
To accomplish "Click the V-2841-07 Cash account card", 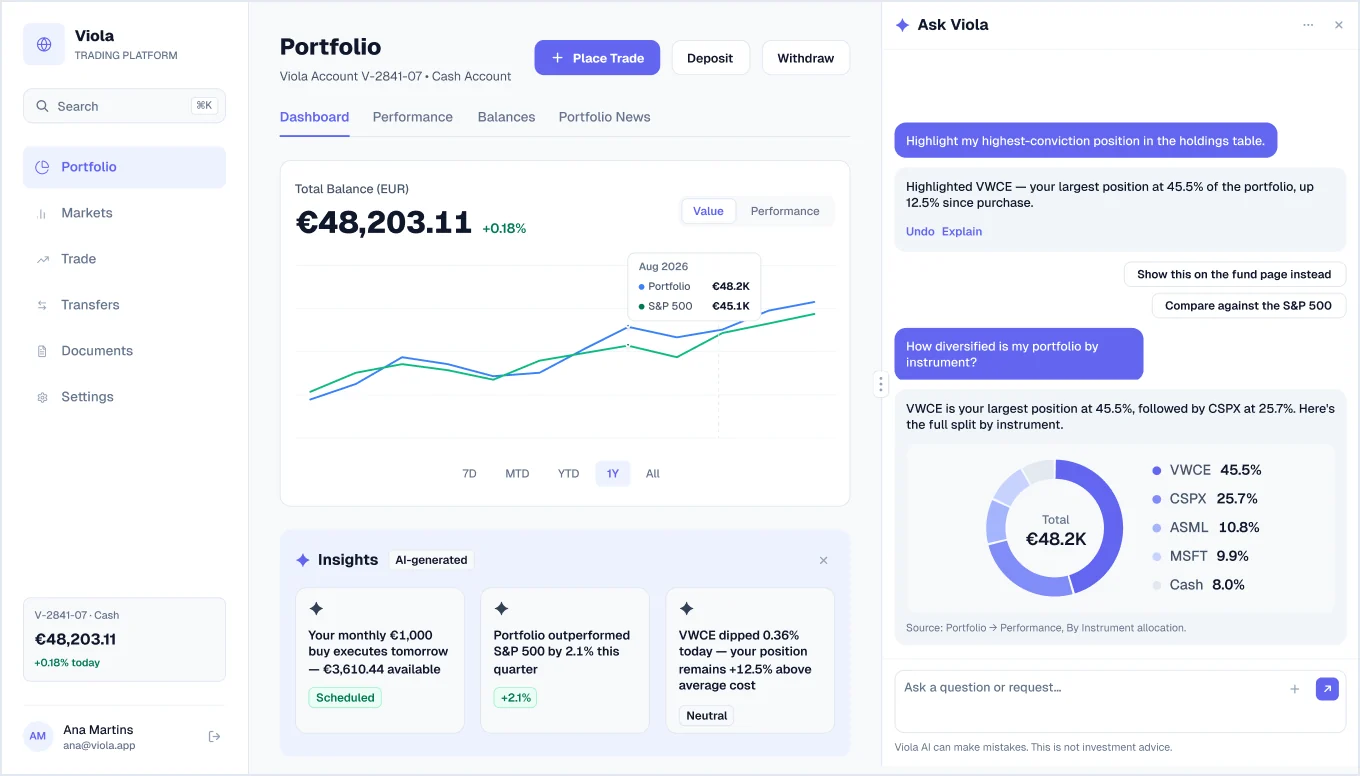I will coord(124,640).
